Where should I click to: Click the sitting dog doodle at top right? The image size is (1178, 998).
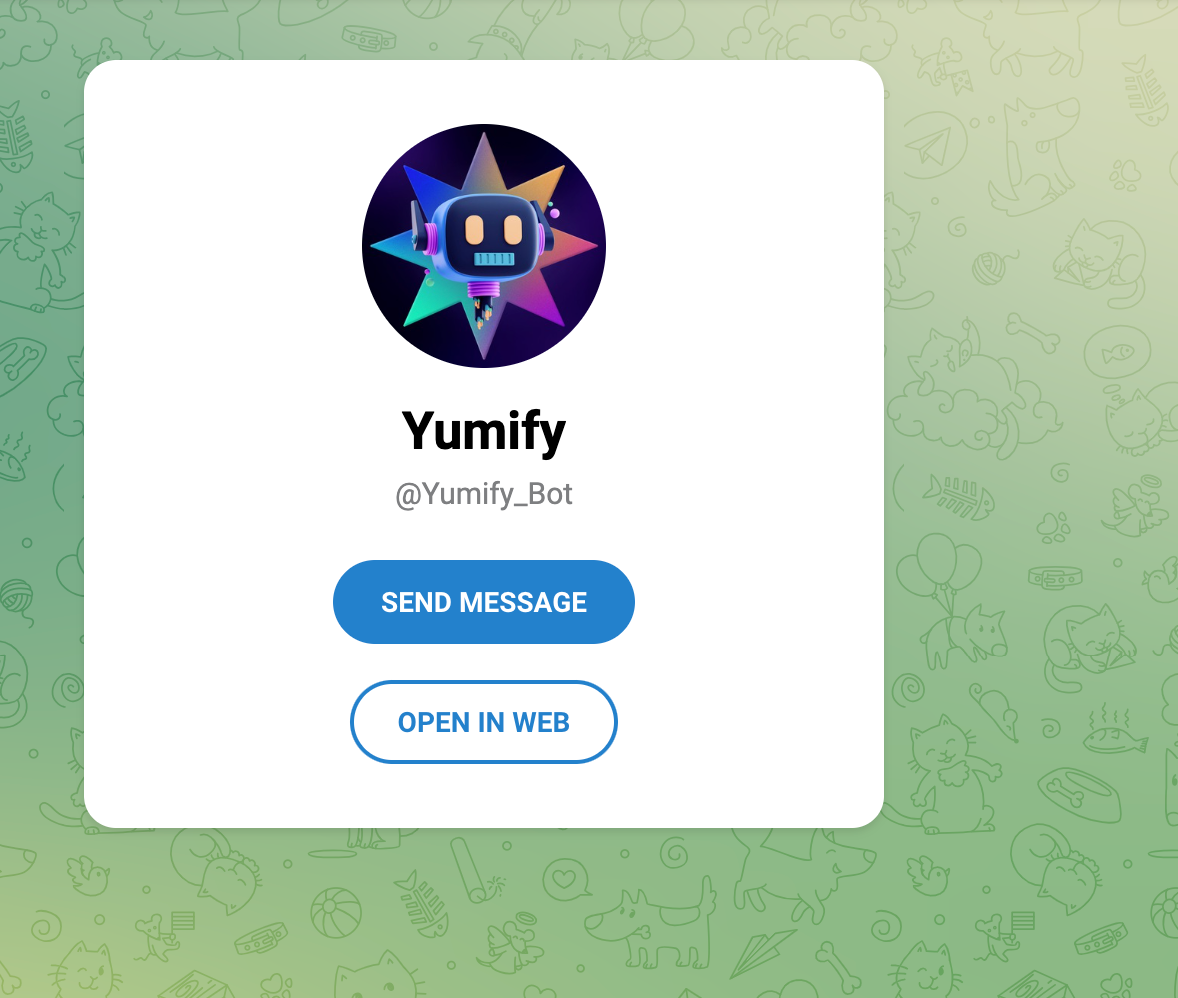1033,158
